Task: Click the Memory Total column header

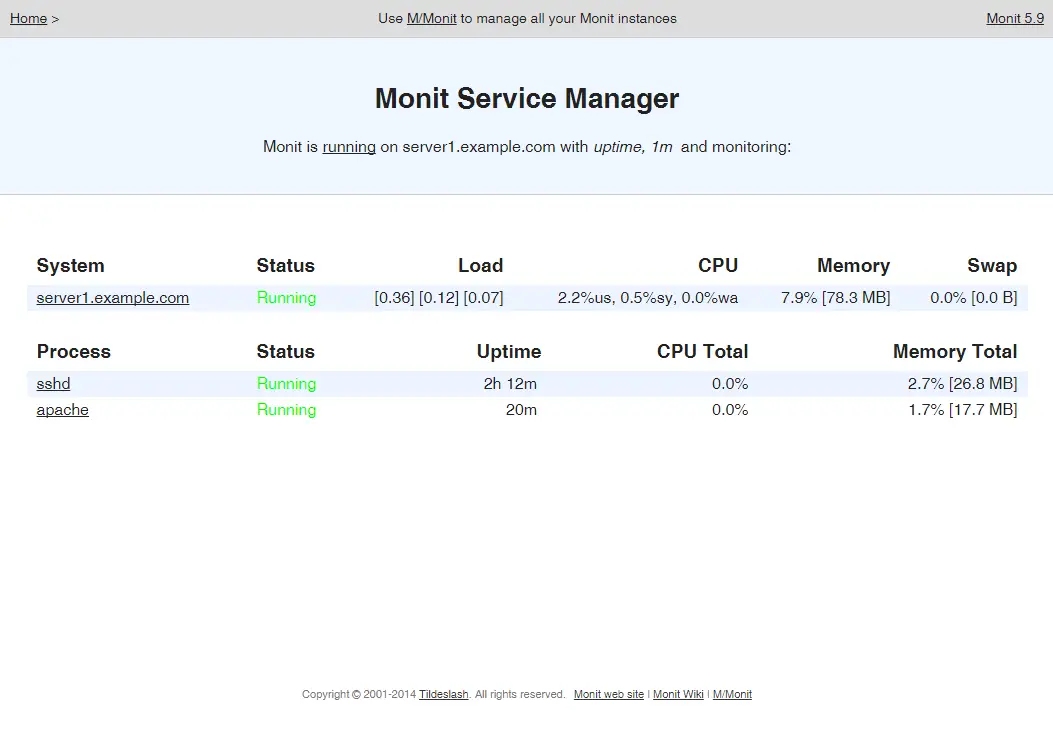Action: [955, 352]
